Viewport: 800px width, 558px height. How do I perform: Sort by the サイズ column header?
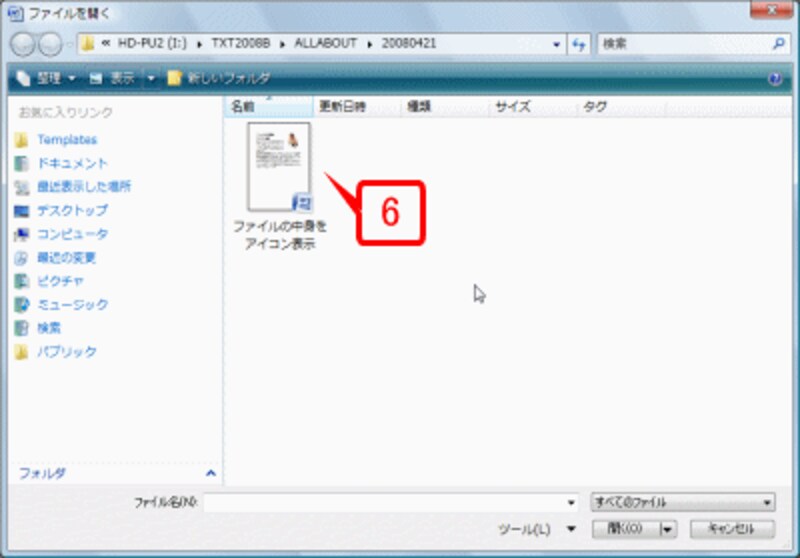click(x=533, y=106)
